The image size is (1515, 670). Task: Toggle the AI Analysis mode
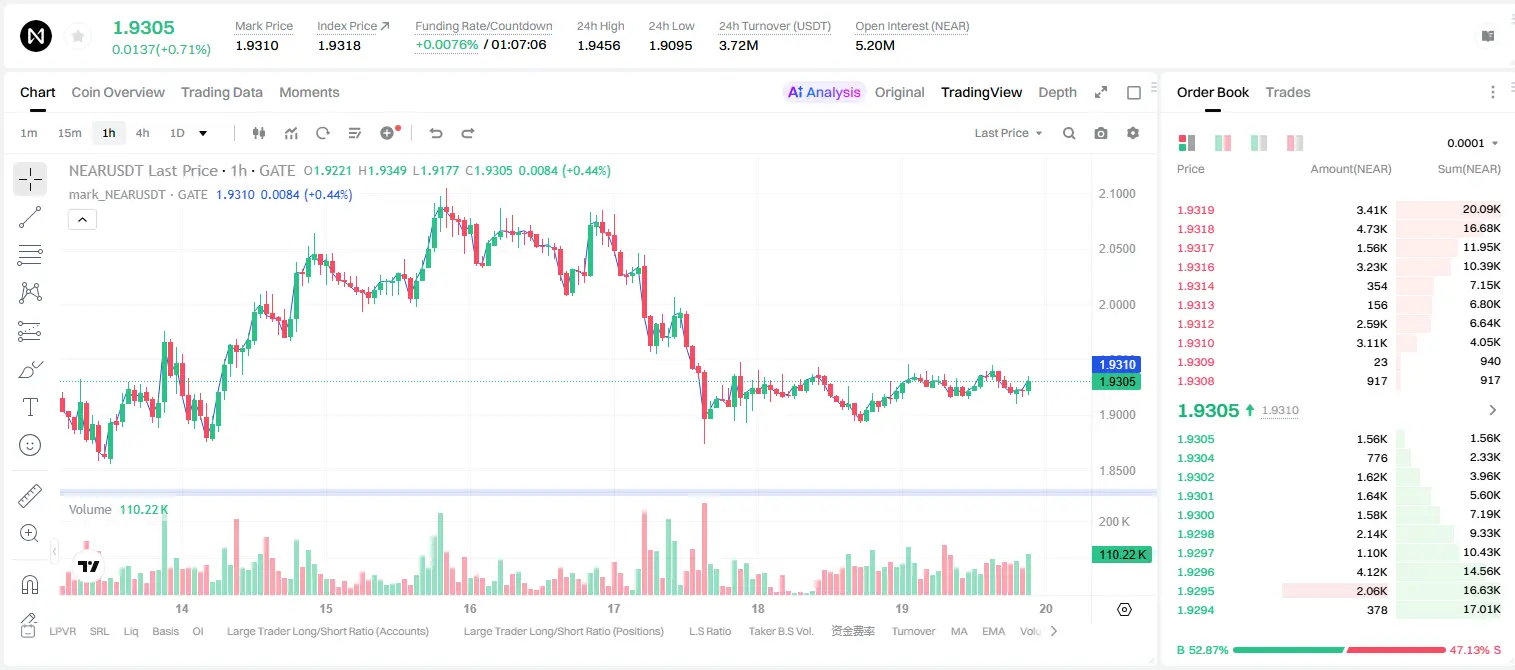824,92
